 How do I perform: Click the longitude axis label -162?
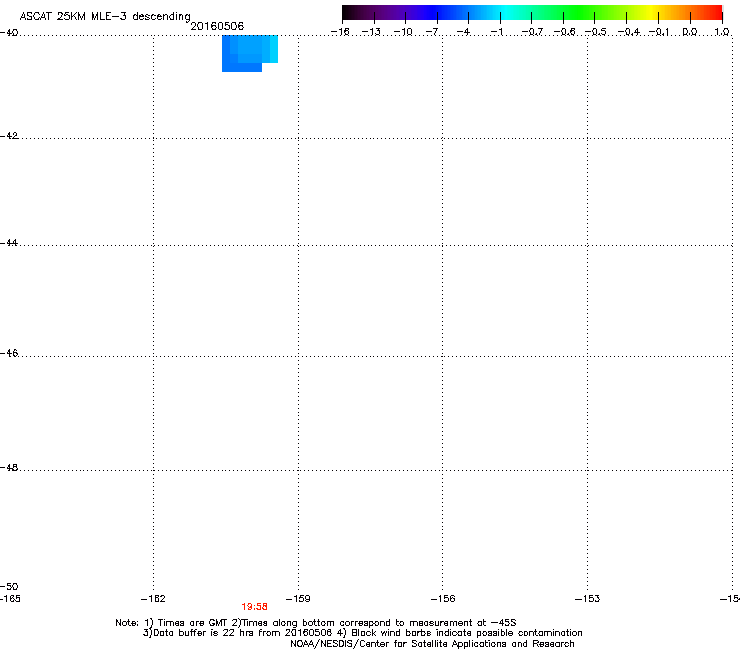(153, 599)
